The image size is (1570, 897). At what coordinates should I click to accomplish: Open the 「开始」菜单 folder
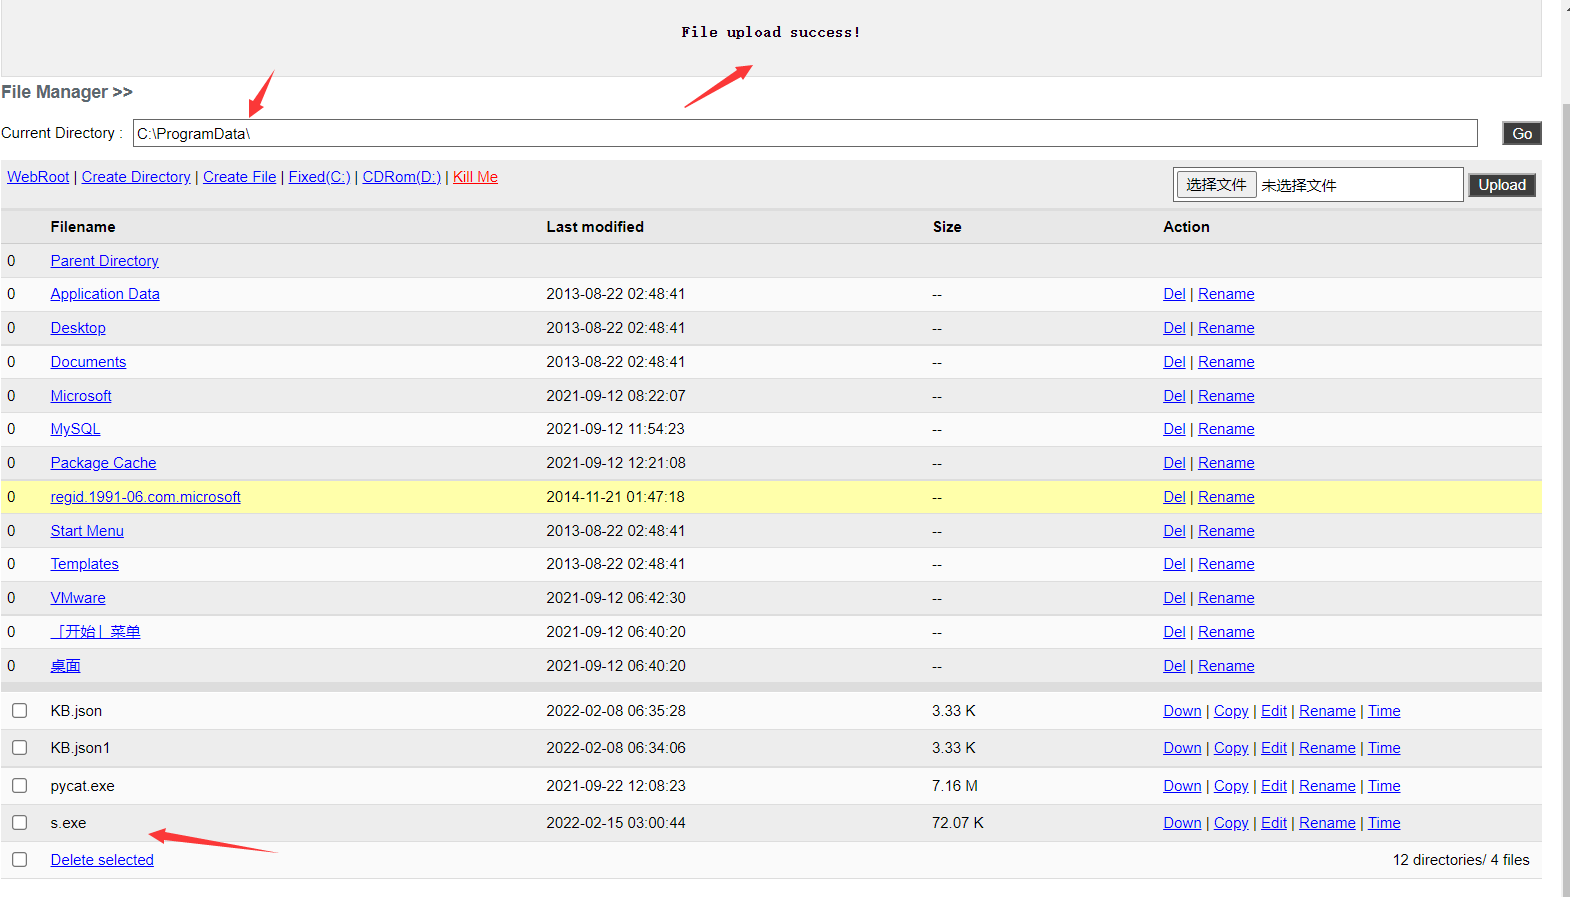pos(96,632)
